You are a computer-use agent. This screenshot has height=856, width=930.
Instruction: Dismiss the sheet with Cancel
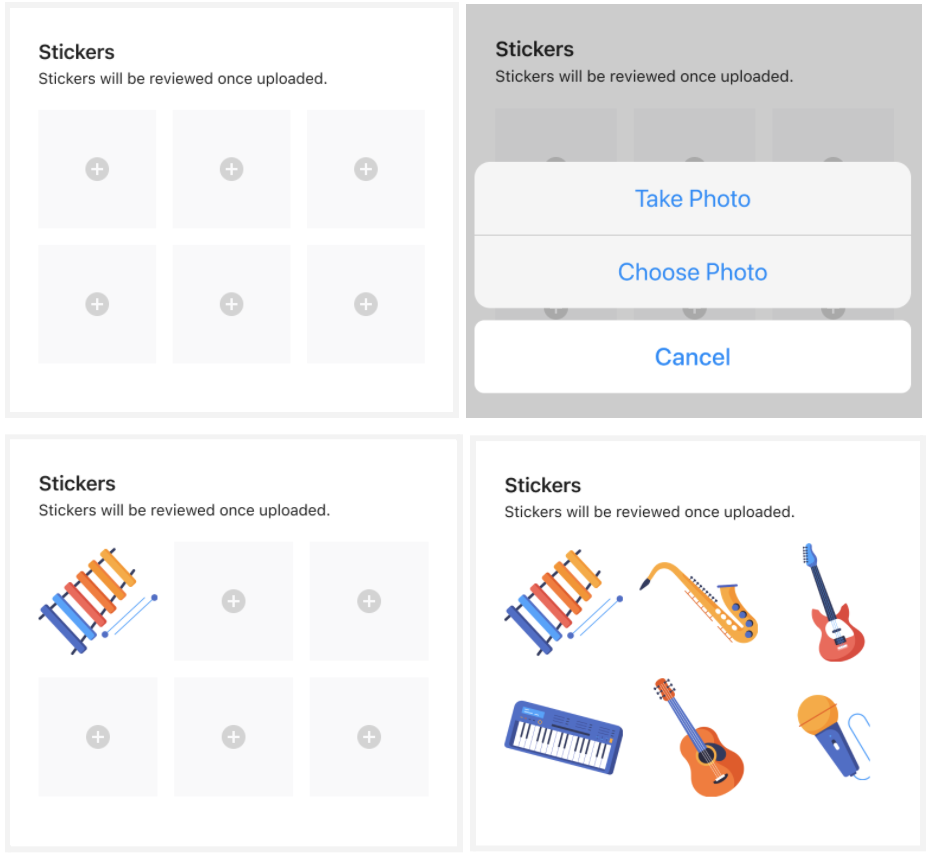pos(692,357)
